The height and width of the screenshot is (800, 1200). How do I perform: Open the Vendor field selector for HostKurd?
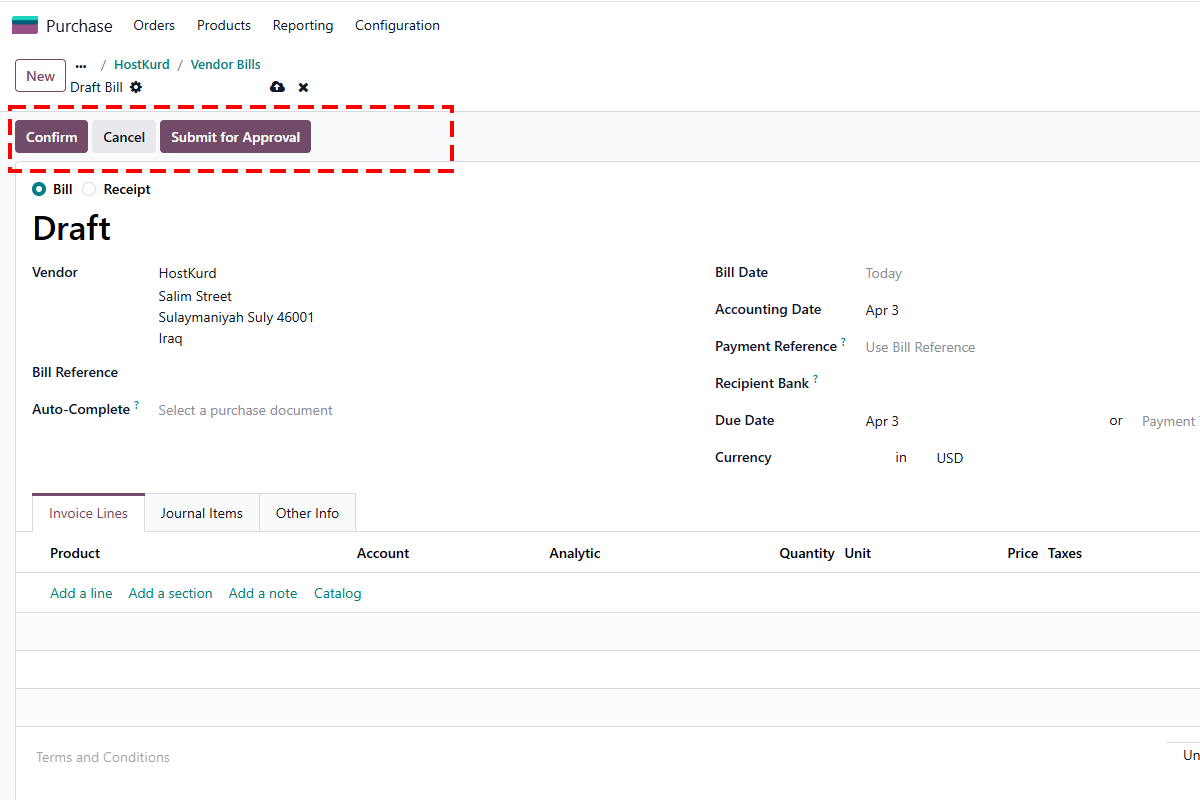pyautogui.click(x=187, y=272)
